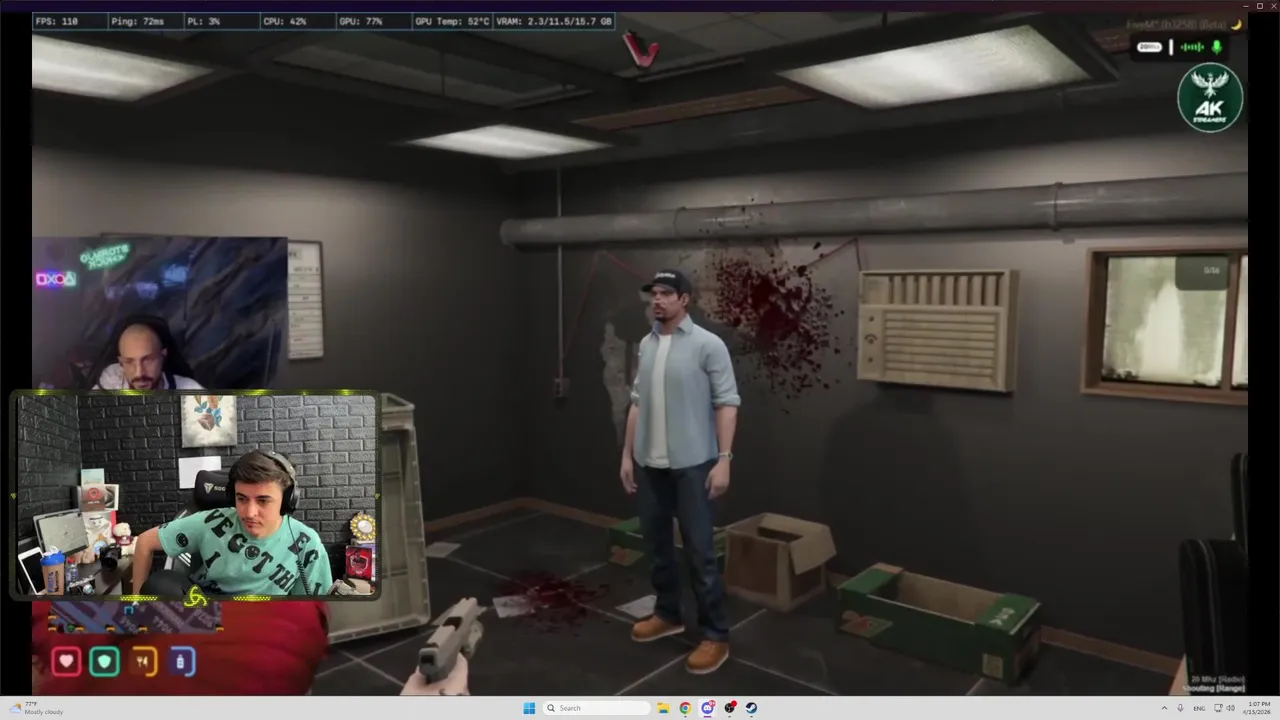Image resolution: width=1280 pixels, height=720 pixels.
Task: Click the green microphone voice indicator
Action: [x=1217, y=47]
